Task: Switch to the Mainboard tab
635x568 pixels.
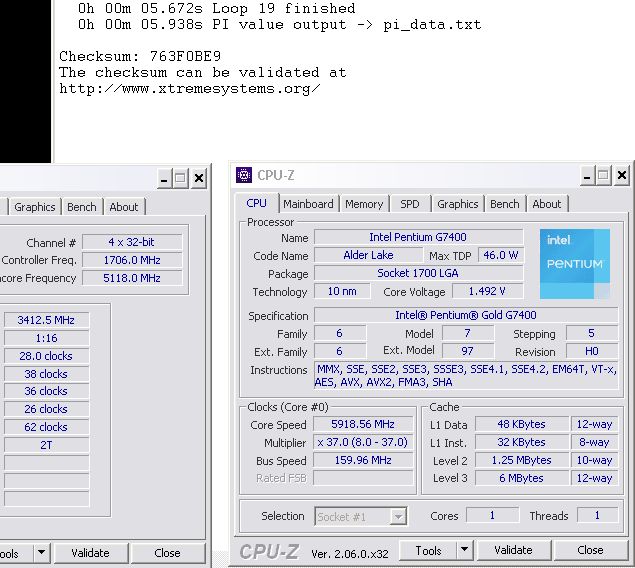Action: tap(308, 204)
